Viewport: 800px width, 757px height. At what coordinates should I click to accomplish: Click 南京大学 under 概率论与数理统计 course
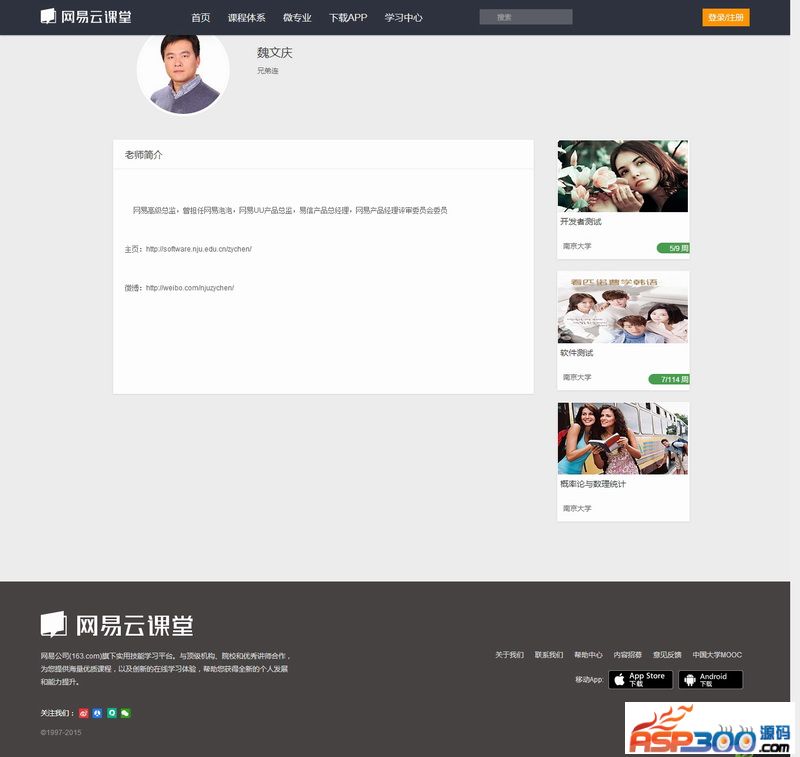point(577,508)
